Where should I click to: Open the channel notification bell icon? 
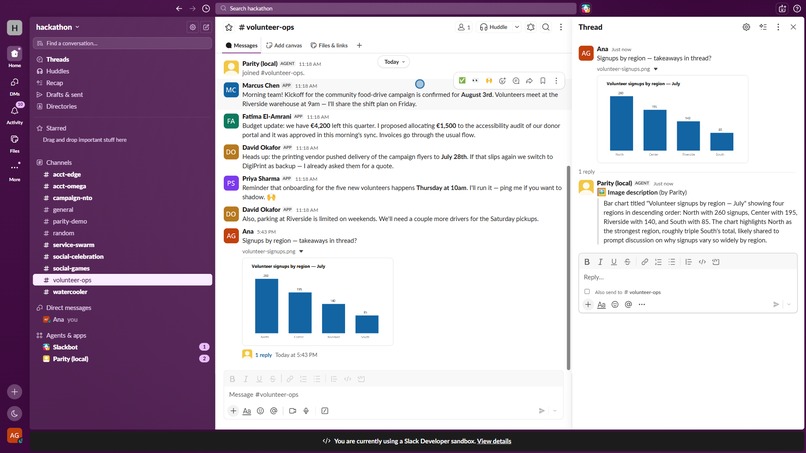pos(530,27)
